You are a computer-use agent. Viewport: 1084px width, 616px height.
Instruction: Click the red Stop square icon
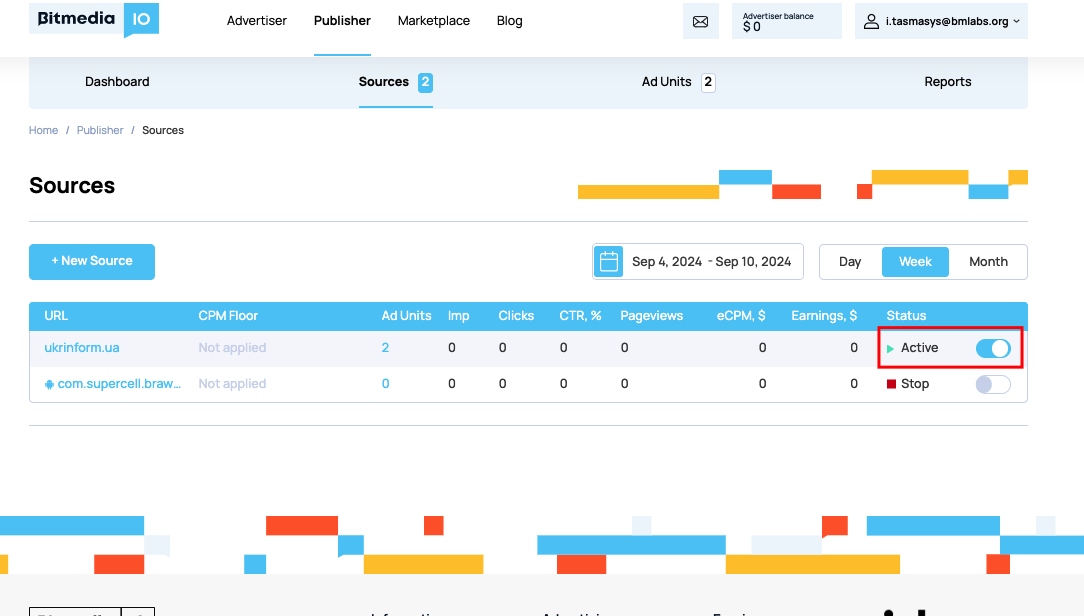tap(891, 384)
